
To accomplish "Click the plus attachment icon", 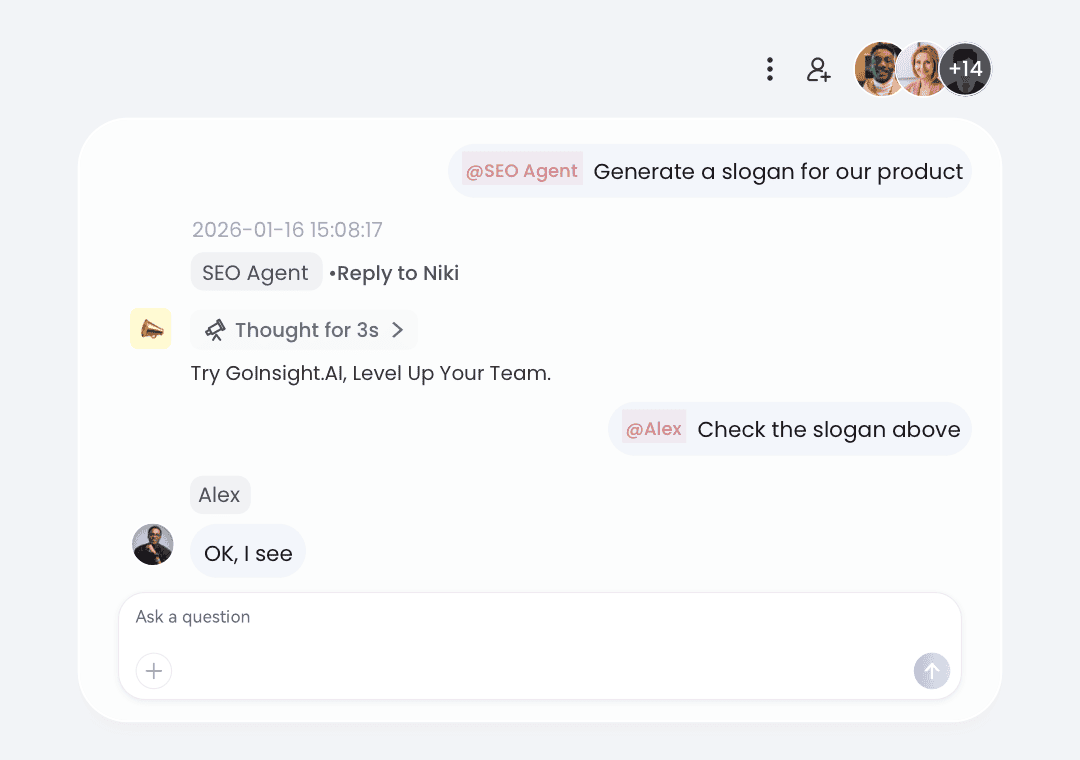I will [154, 671].
